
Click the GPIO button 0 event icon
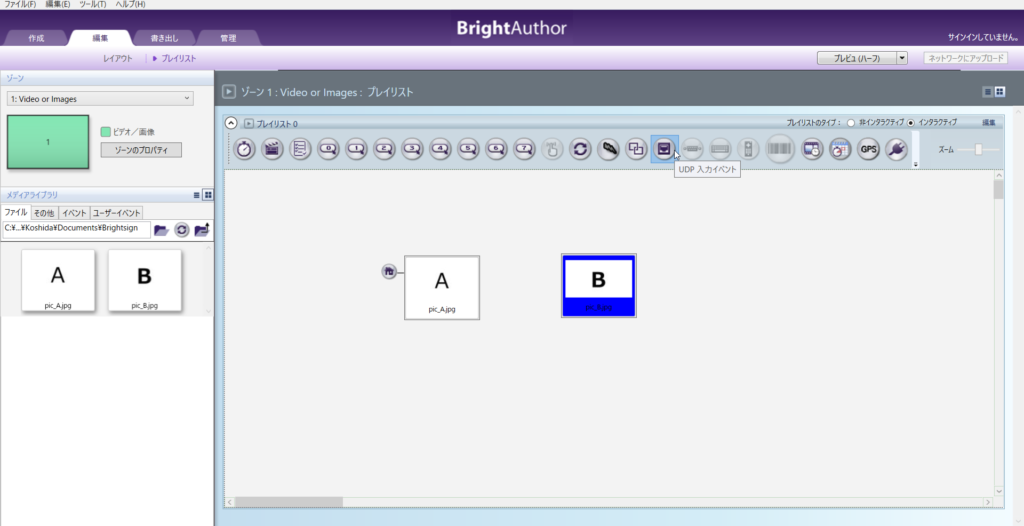tap(328, 149)
